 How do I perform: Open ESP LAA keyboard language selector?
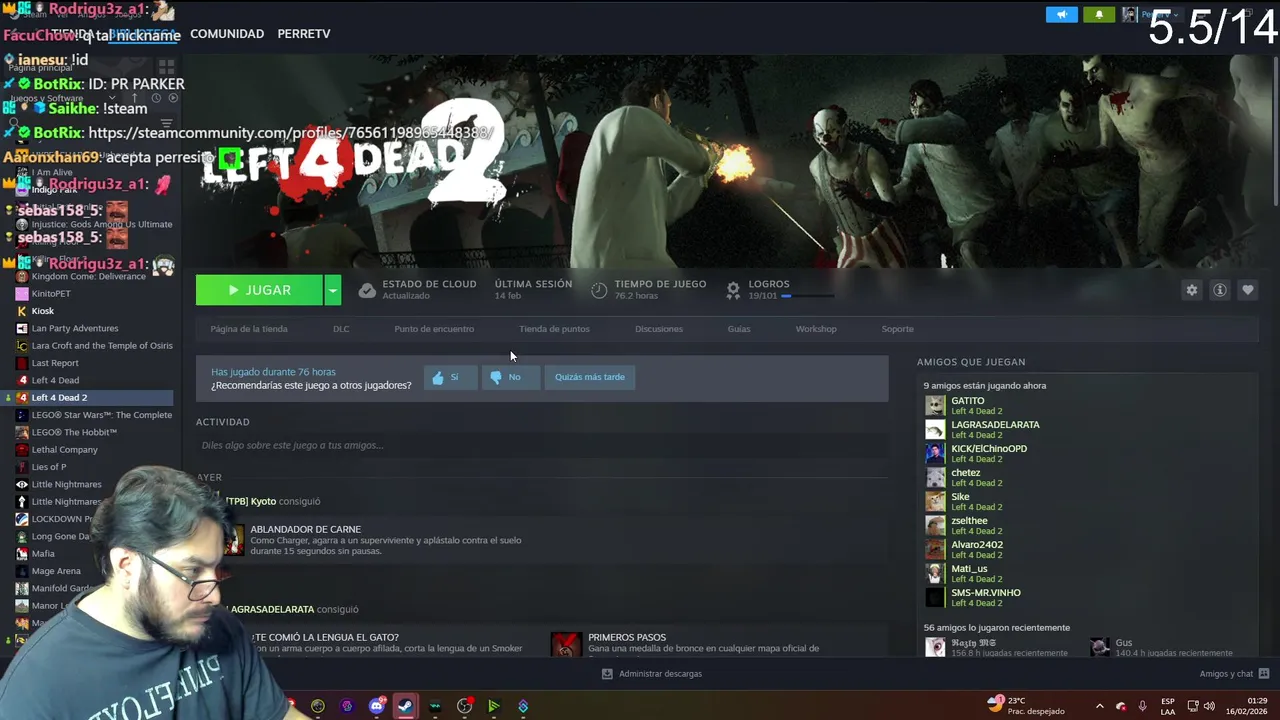(1168, 706)
